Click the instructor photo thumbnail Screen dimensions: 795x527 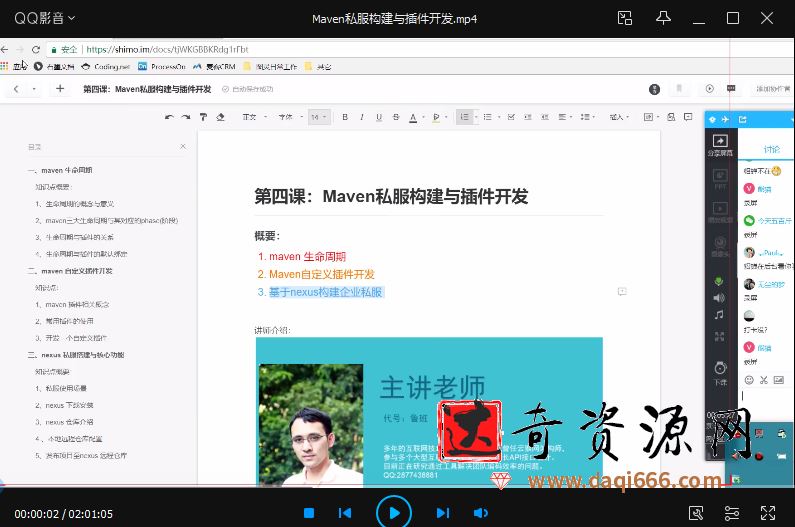tap(311, 425)
